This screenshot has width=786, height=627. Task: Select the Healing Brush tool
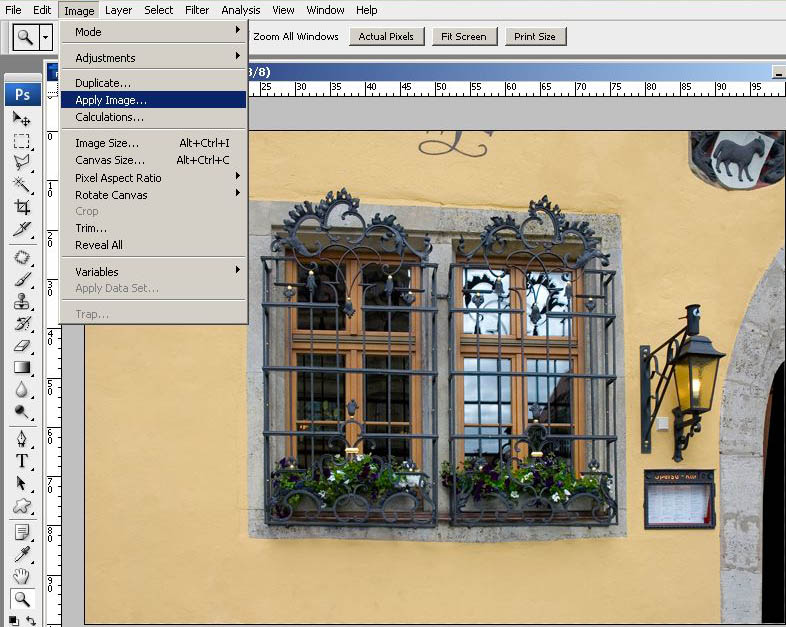[x=21, y=257]
